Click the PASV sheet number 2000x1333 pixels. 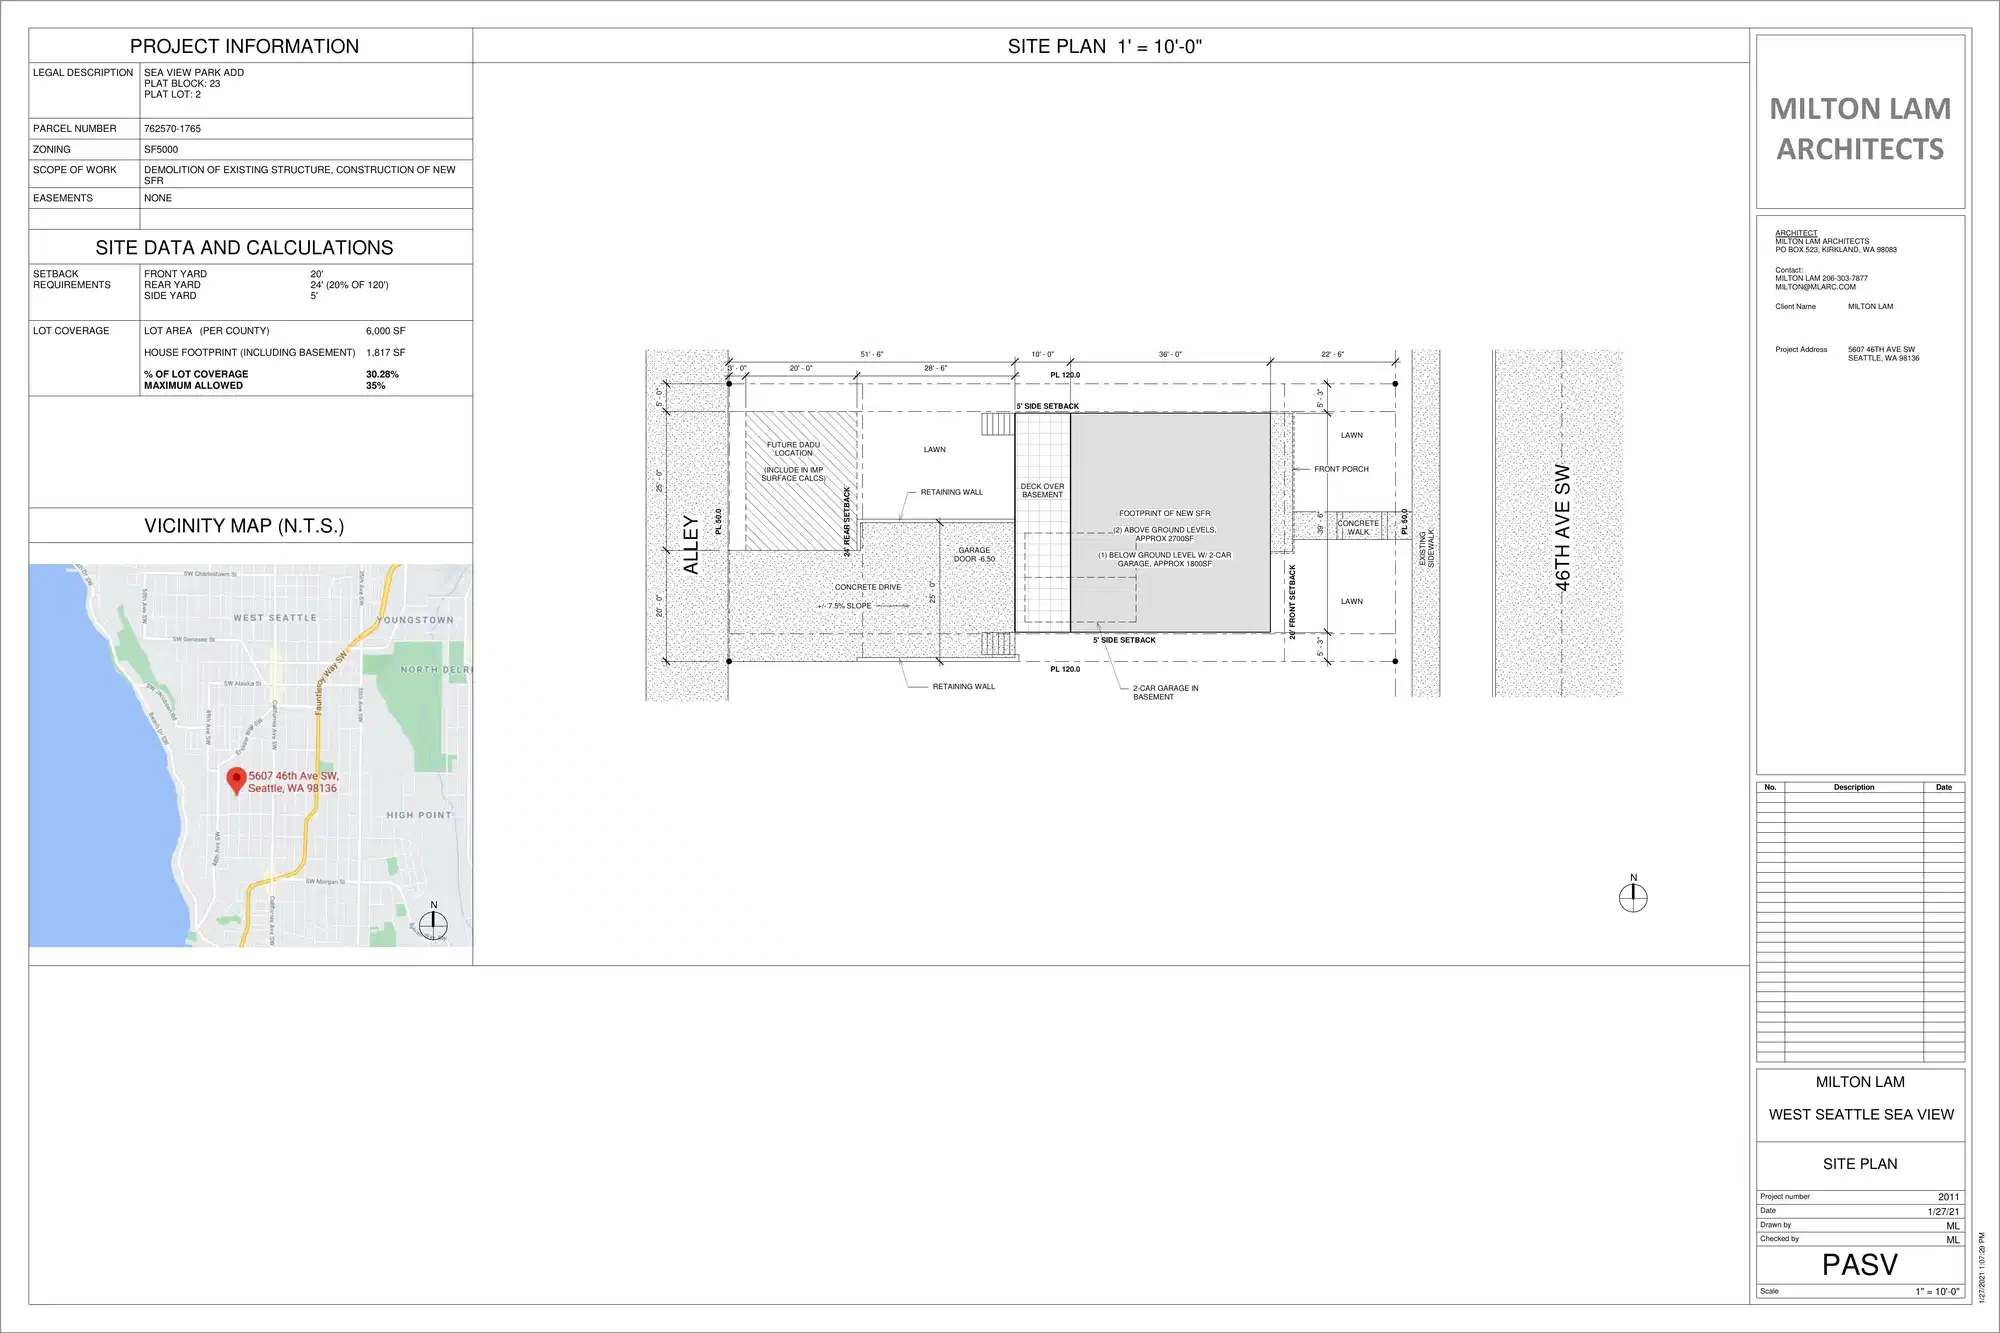(1859, 1265)
